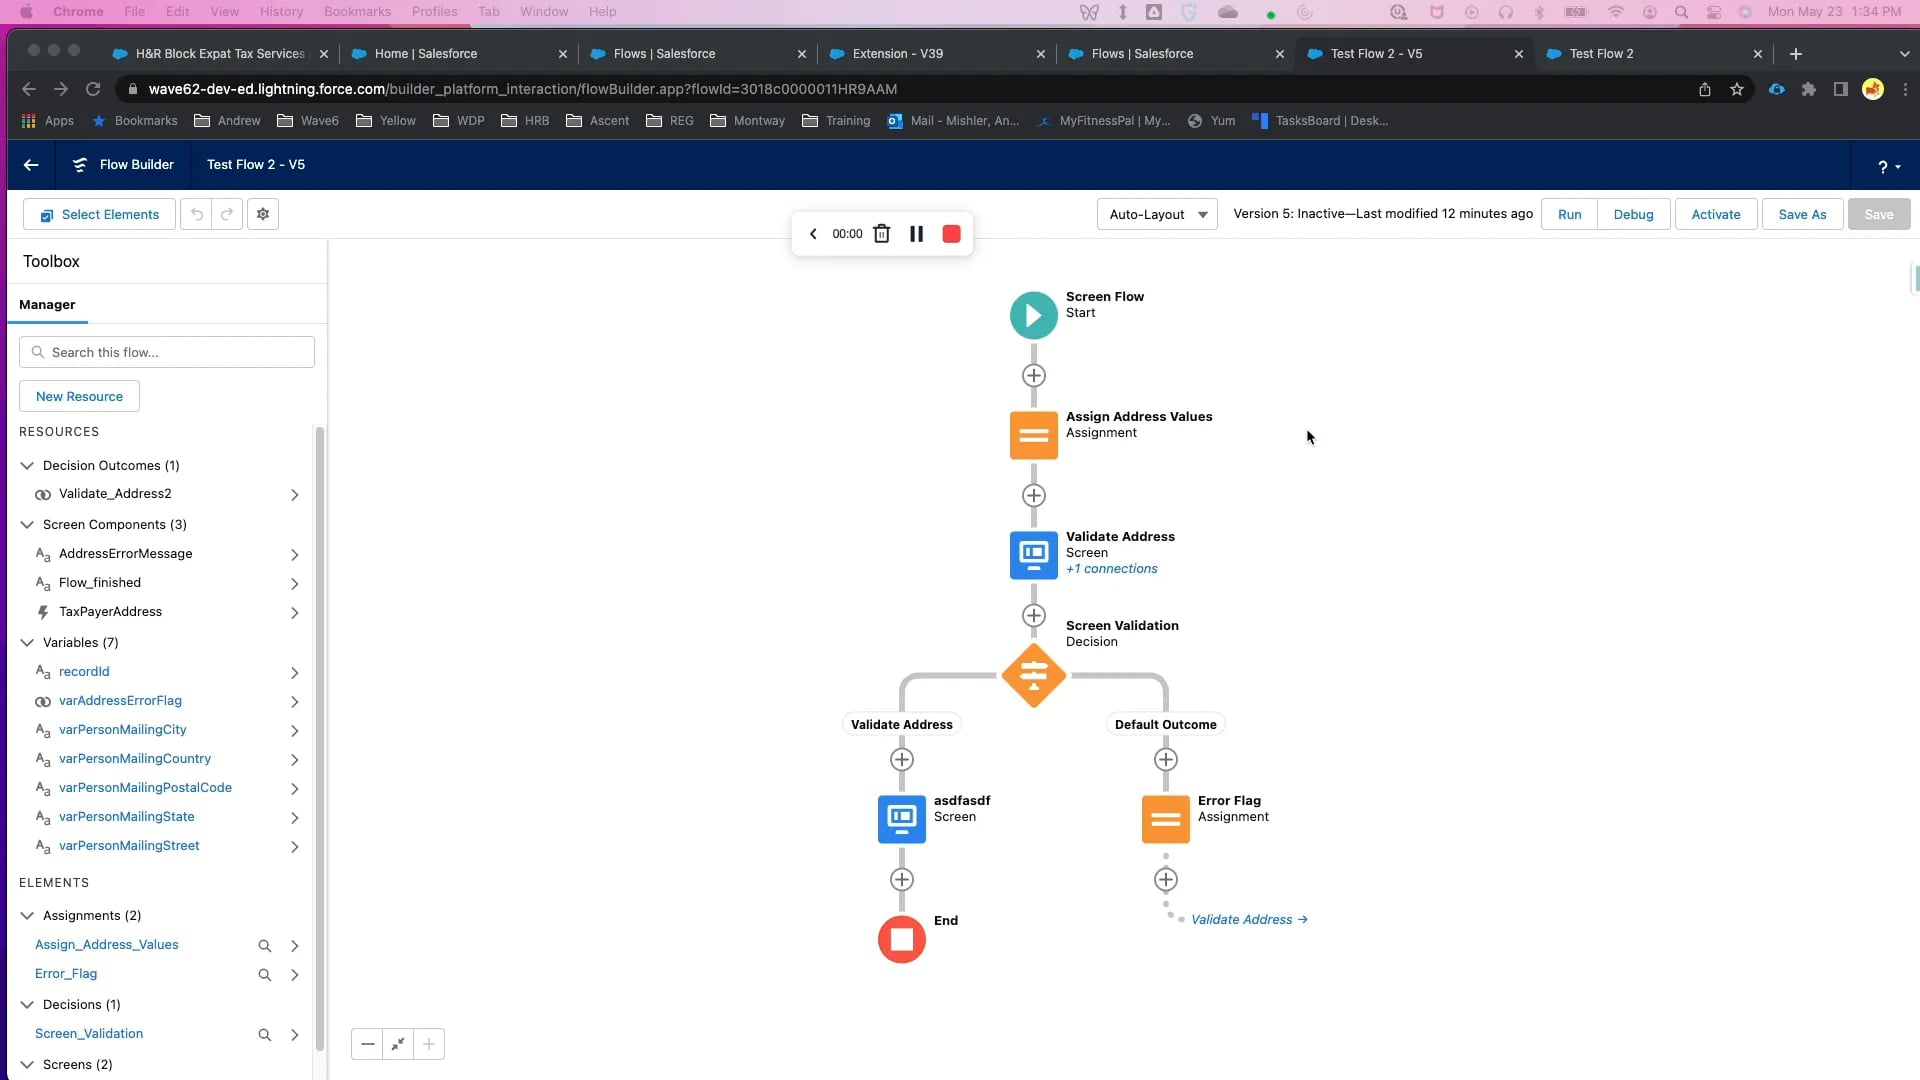1920x1080 pixels.
Task: Open the Assign Address Values assignment node
Action: [x=1033, y=436]
